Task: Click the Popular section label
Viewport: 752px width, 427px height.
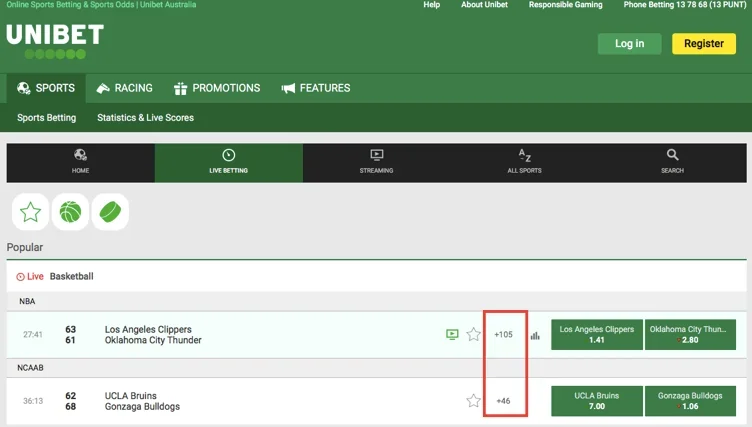Action: click(x=25, y=247)
